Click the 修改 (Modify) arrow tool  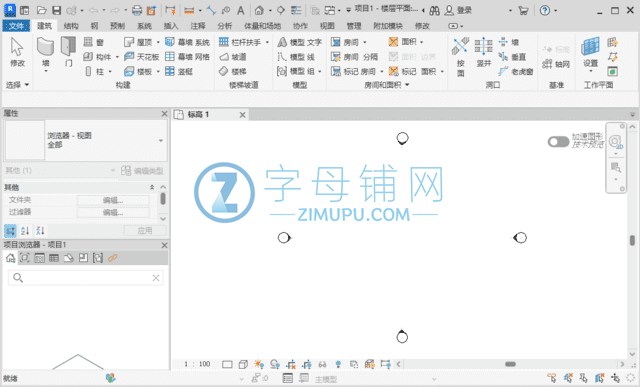[x=17, y=52]
